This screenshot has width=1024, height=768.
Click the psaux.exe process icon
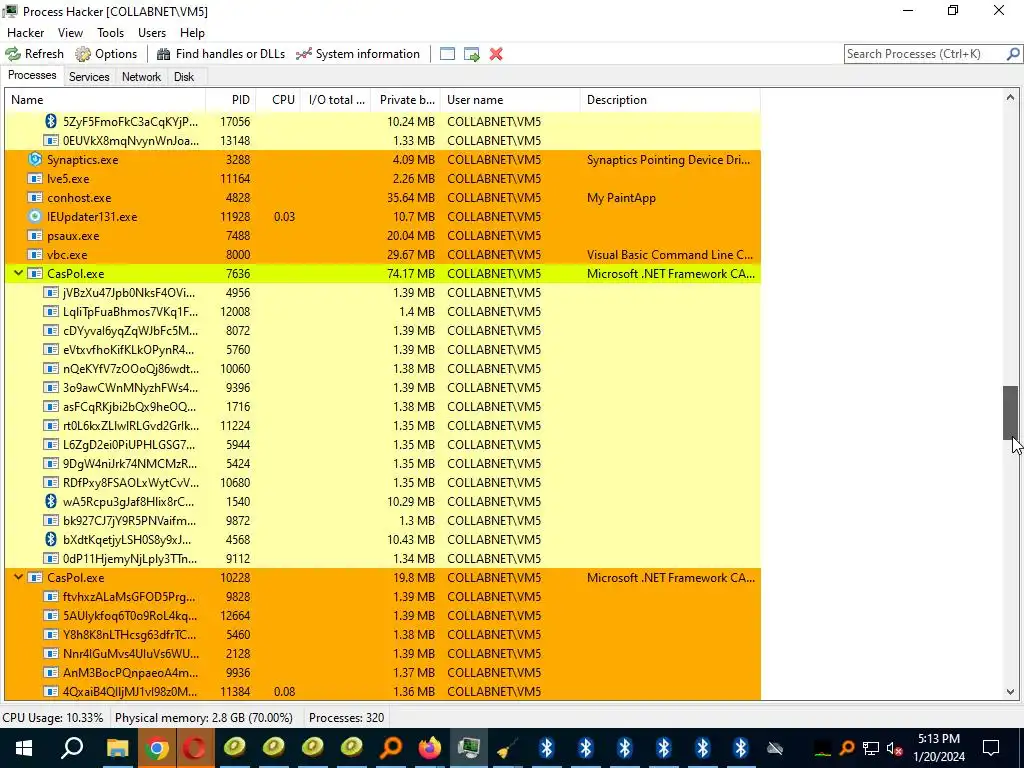click(x=35, y=236)
